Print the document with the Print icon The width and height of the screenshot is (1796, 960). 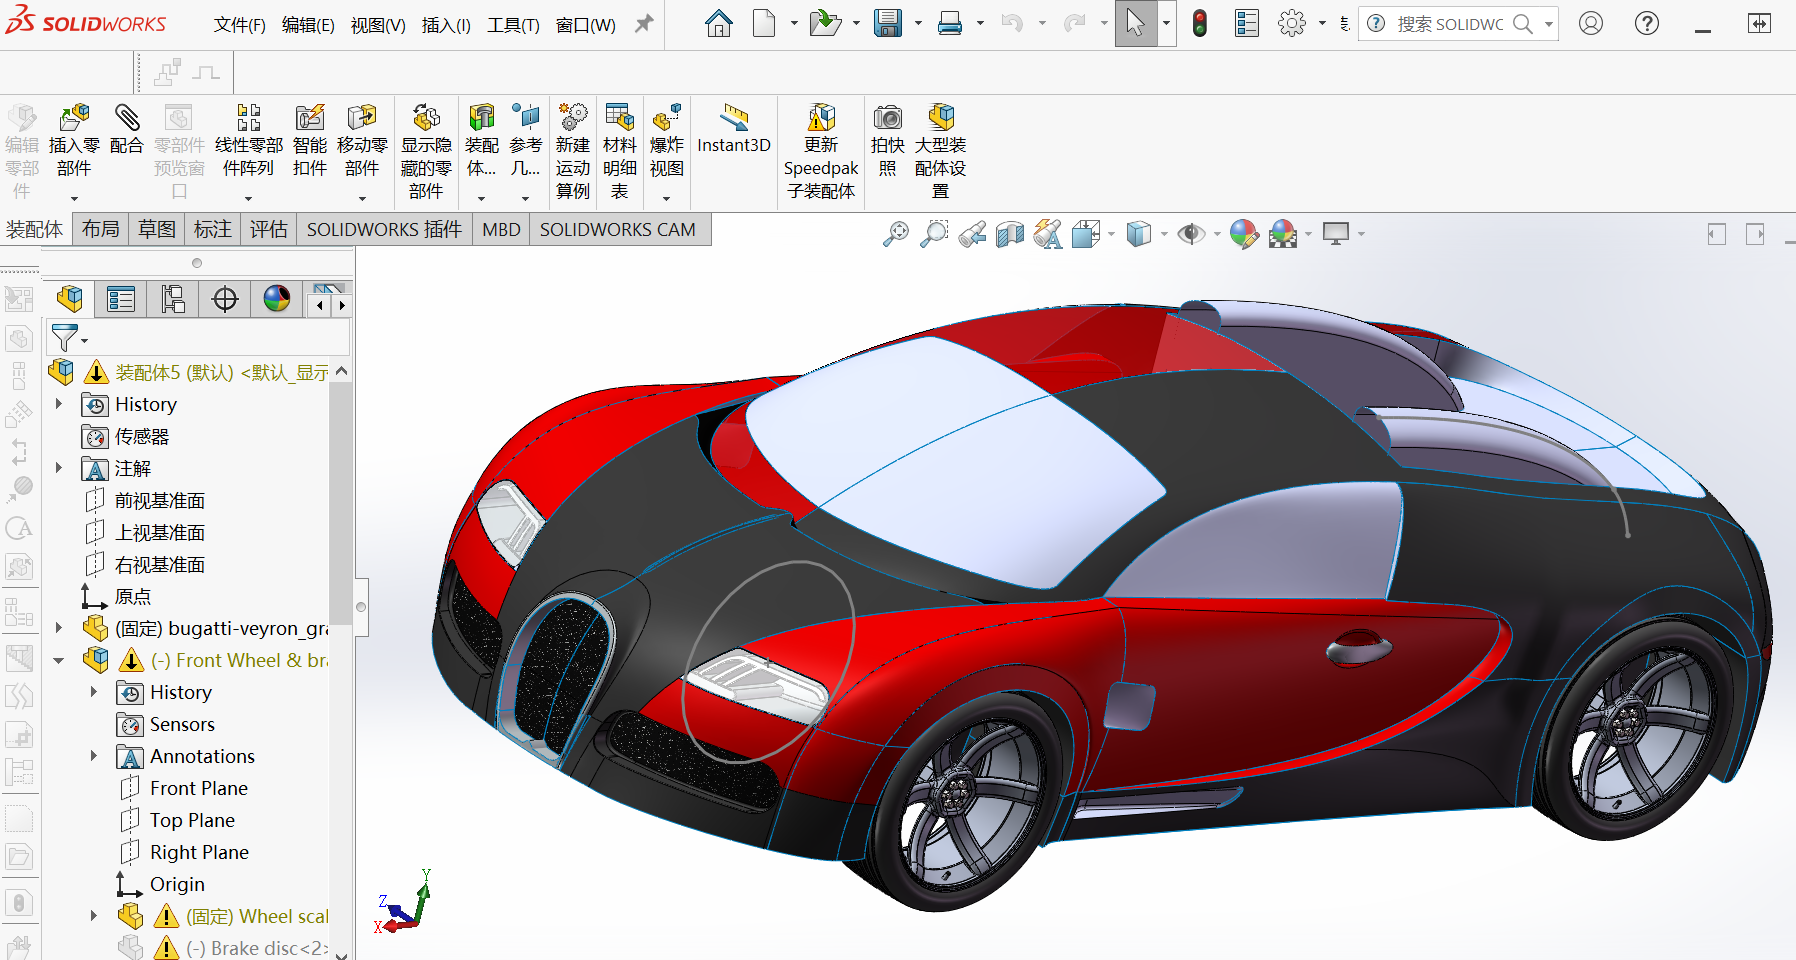click(x=950, y=23)
